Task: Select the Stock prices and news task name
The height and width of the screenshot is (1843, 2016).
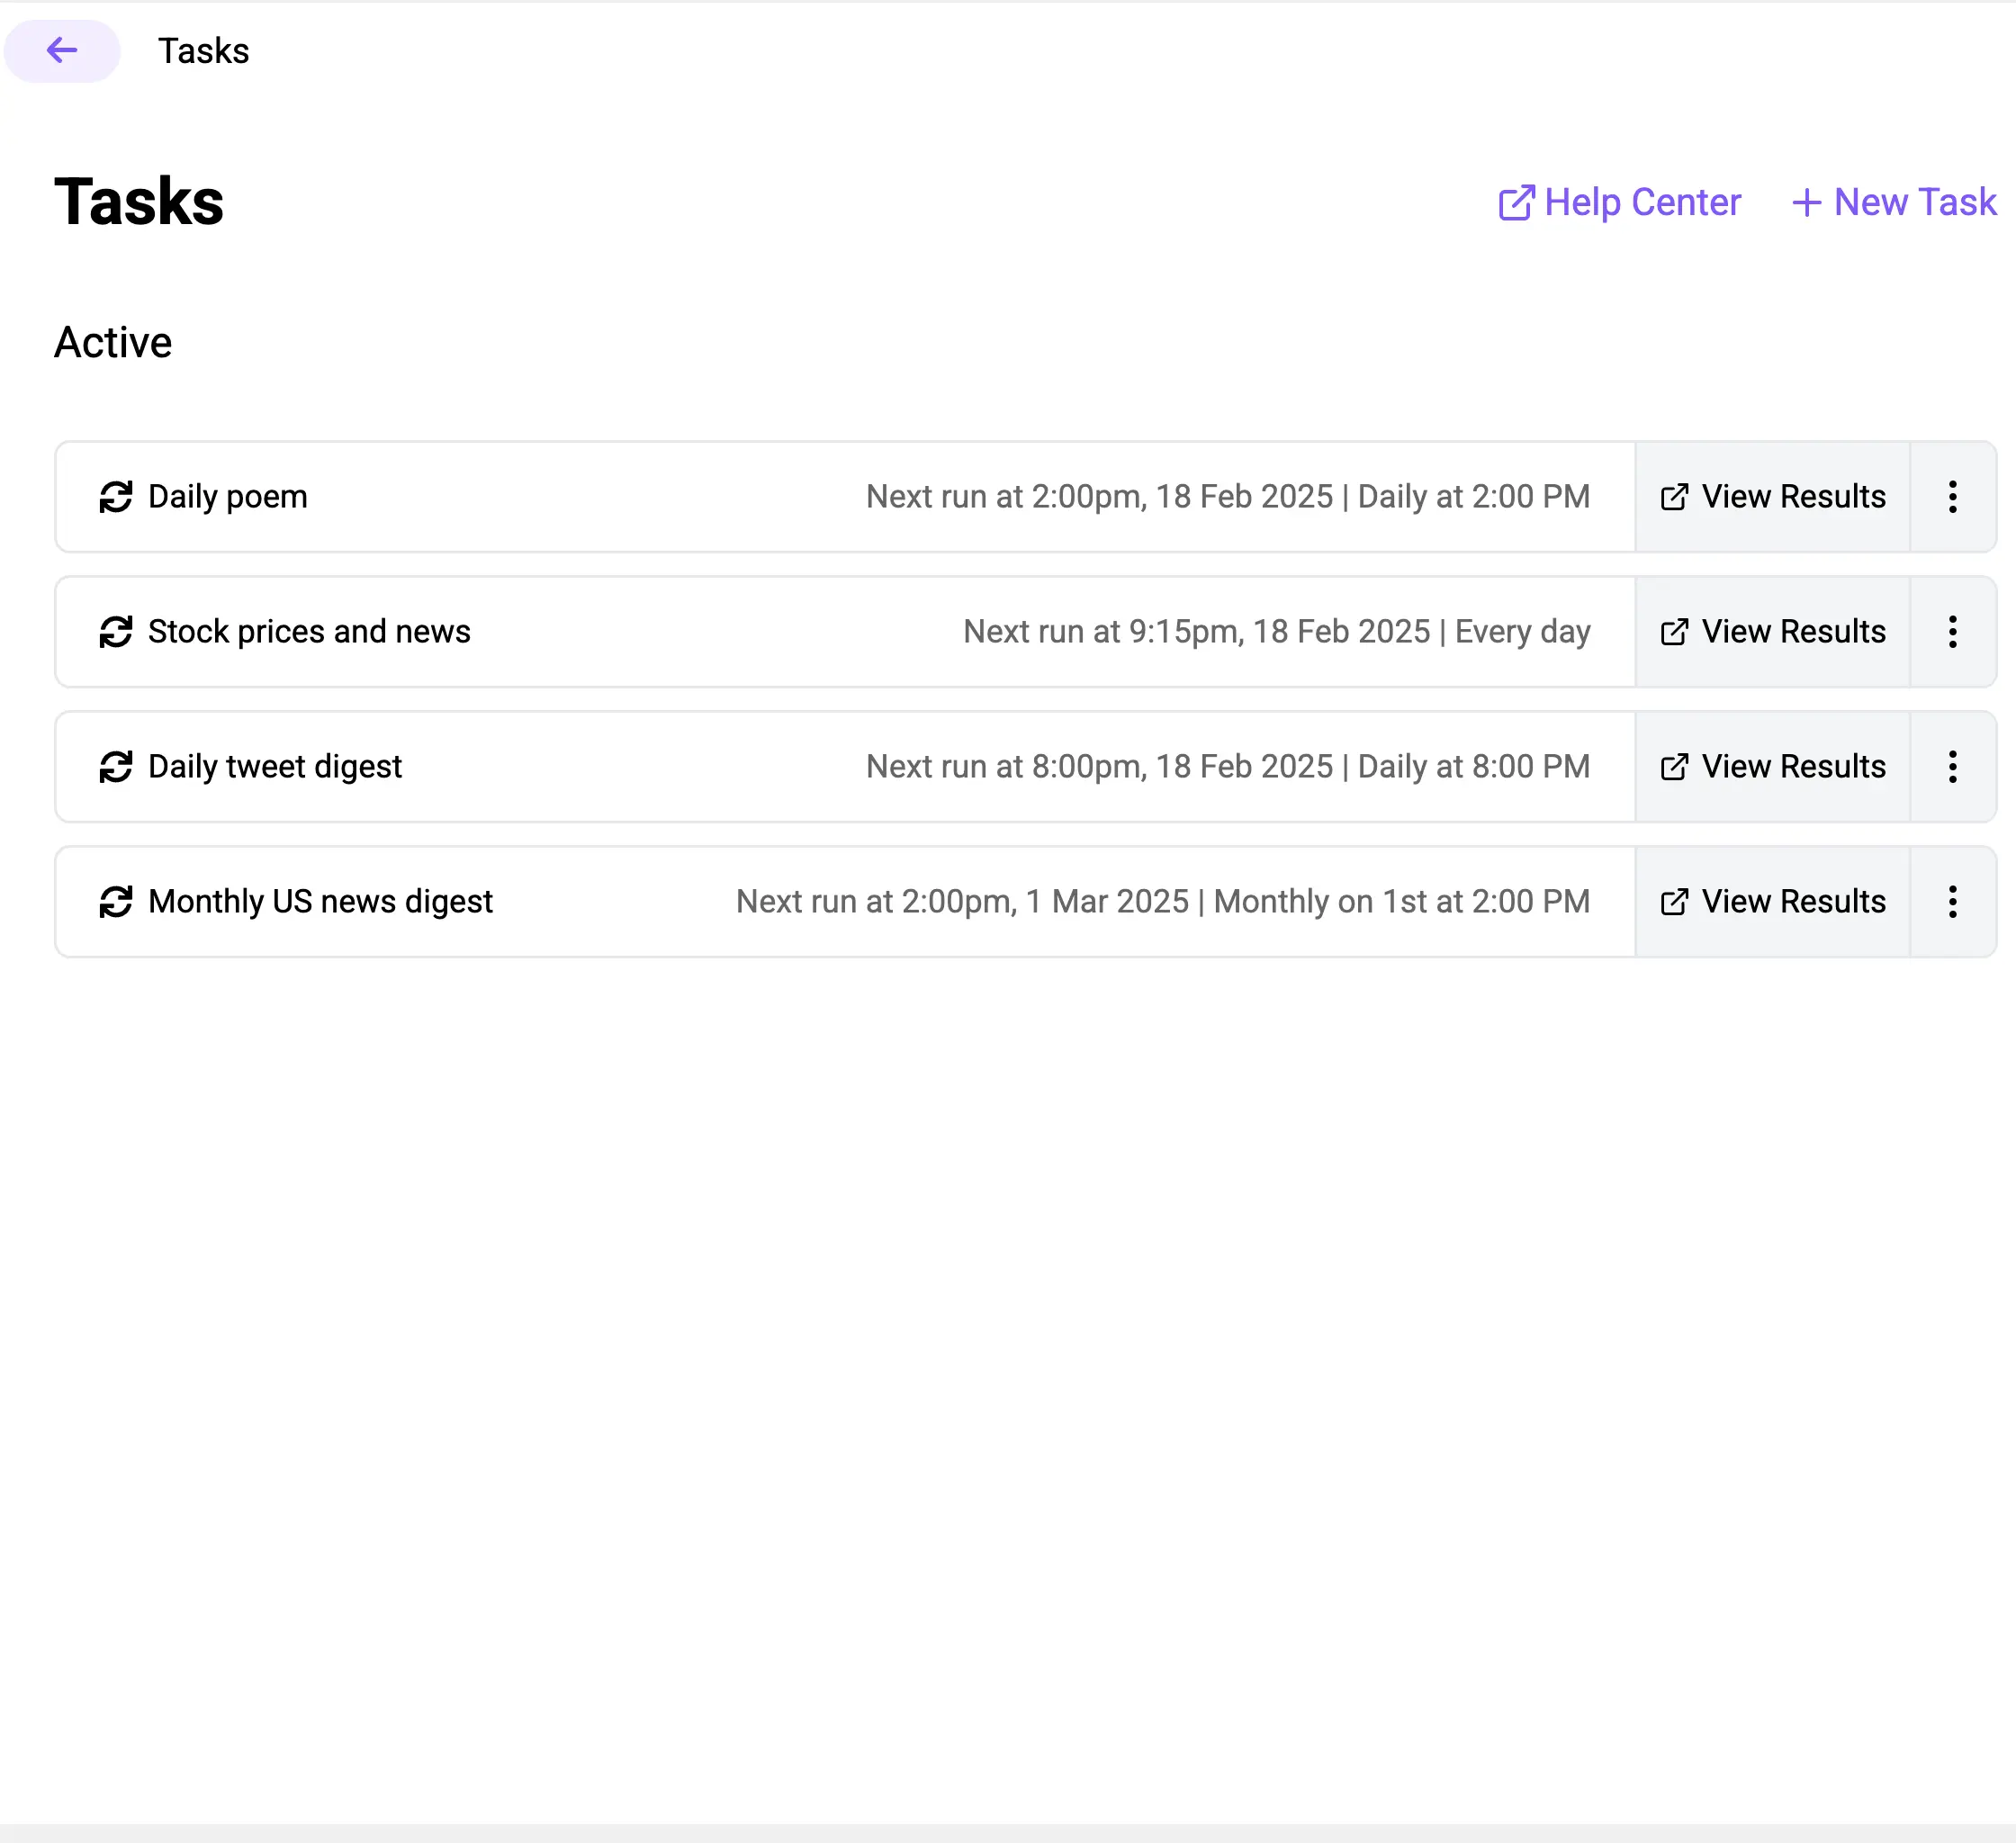Action: tap(309, 632)
